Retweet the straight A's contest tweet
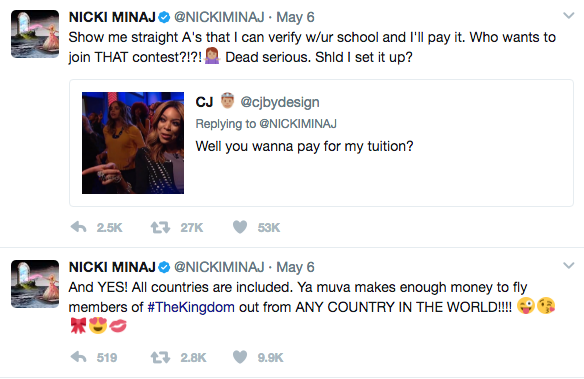 [160, 227]
